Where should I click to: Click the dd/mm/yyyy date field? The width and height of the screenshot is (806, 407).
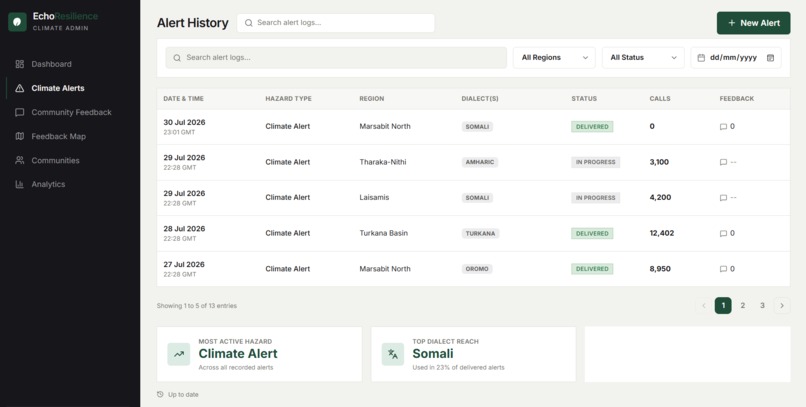[736, 58]
